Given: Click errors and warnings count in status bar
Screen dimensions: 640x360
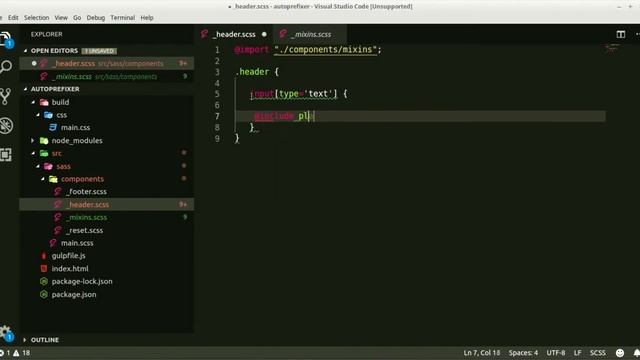Looking at the screenshot, I should [x=16, y=353].
